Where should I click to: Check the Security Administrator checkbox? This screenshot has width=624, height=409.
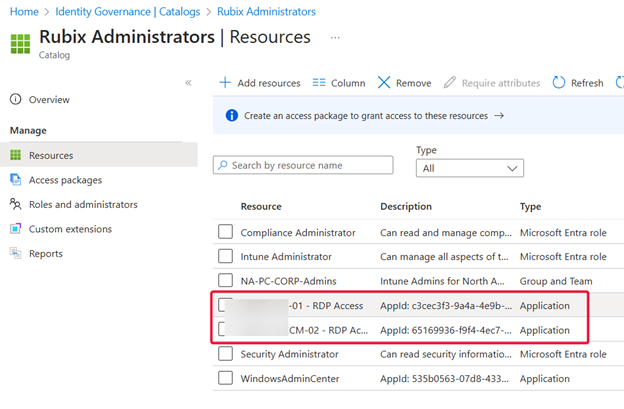pyautogui.click(x=225, y=354)
